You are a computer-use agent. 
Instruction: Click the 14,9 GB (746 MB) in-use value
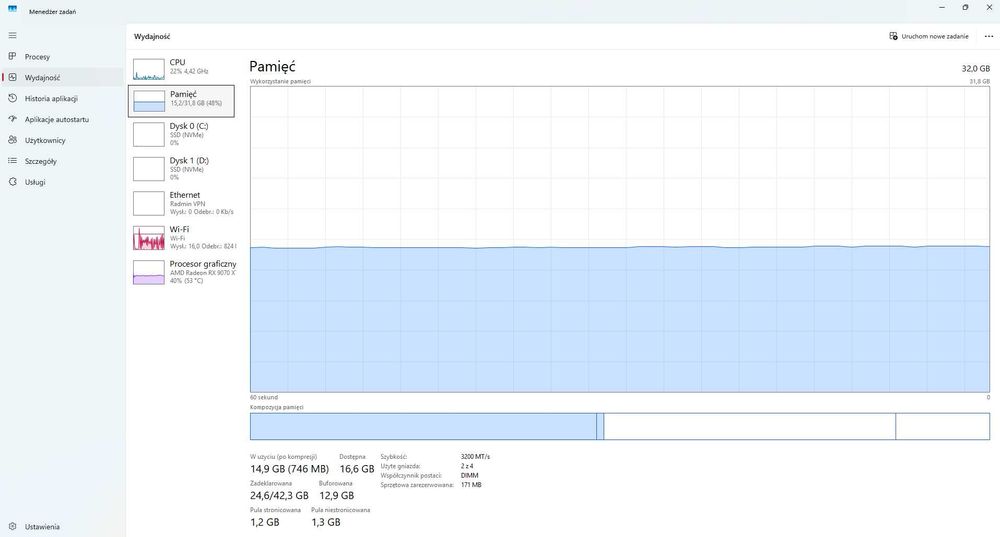tap(290, 469)
